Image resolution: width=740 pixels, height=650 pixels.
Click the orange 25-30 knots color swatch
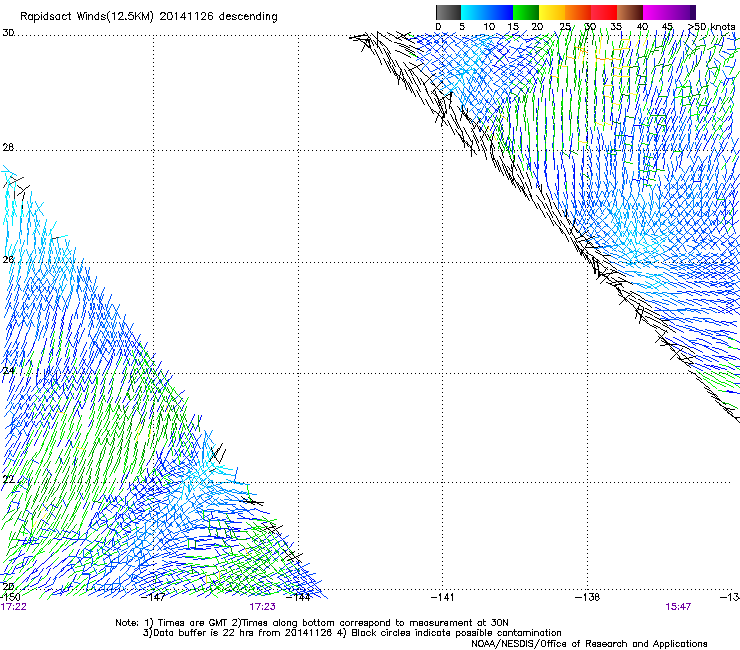(578, 12)
